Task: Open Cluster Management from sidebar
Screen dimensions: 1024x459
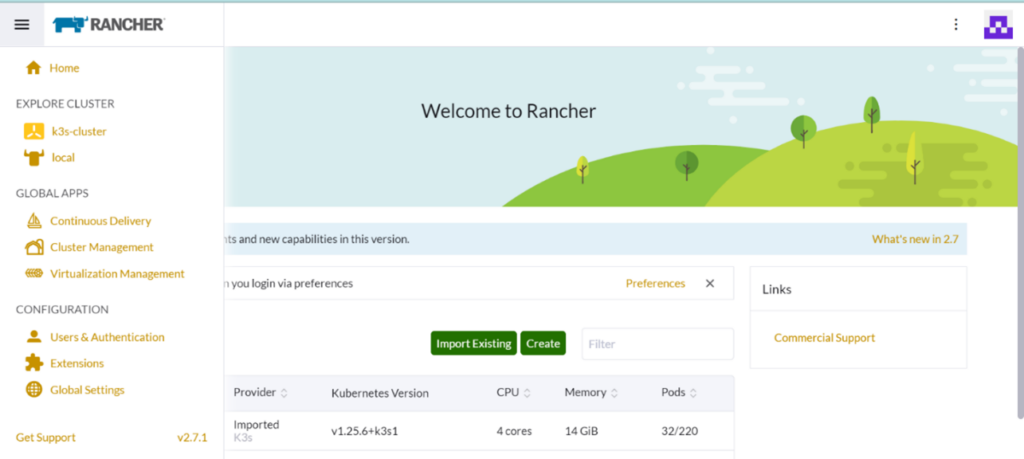Action: tap(101, 247)
